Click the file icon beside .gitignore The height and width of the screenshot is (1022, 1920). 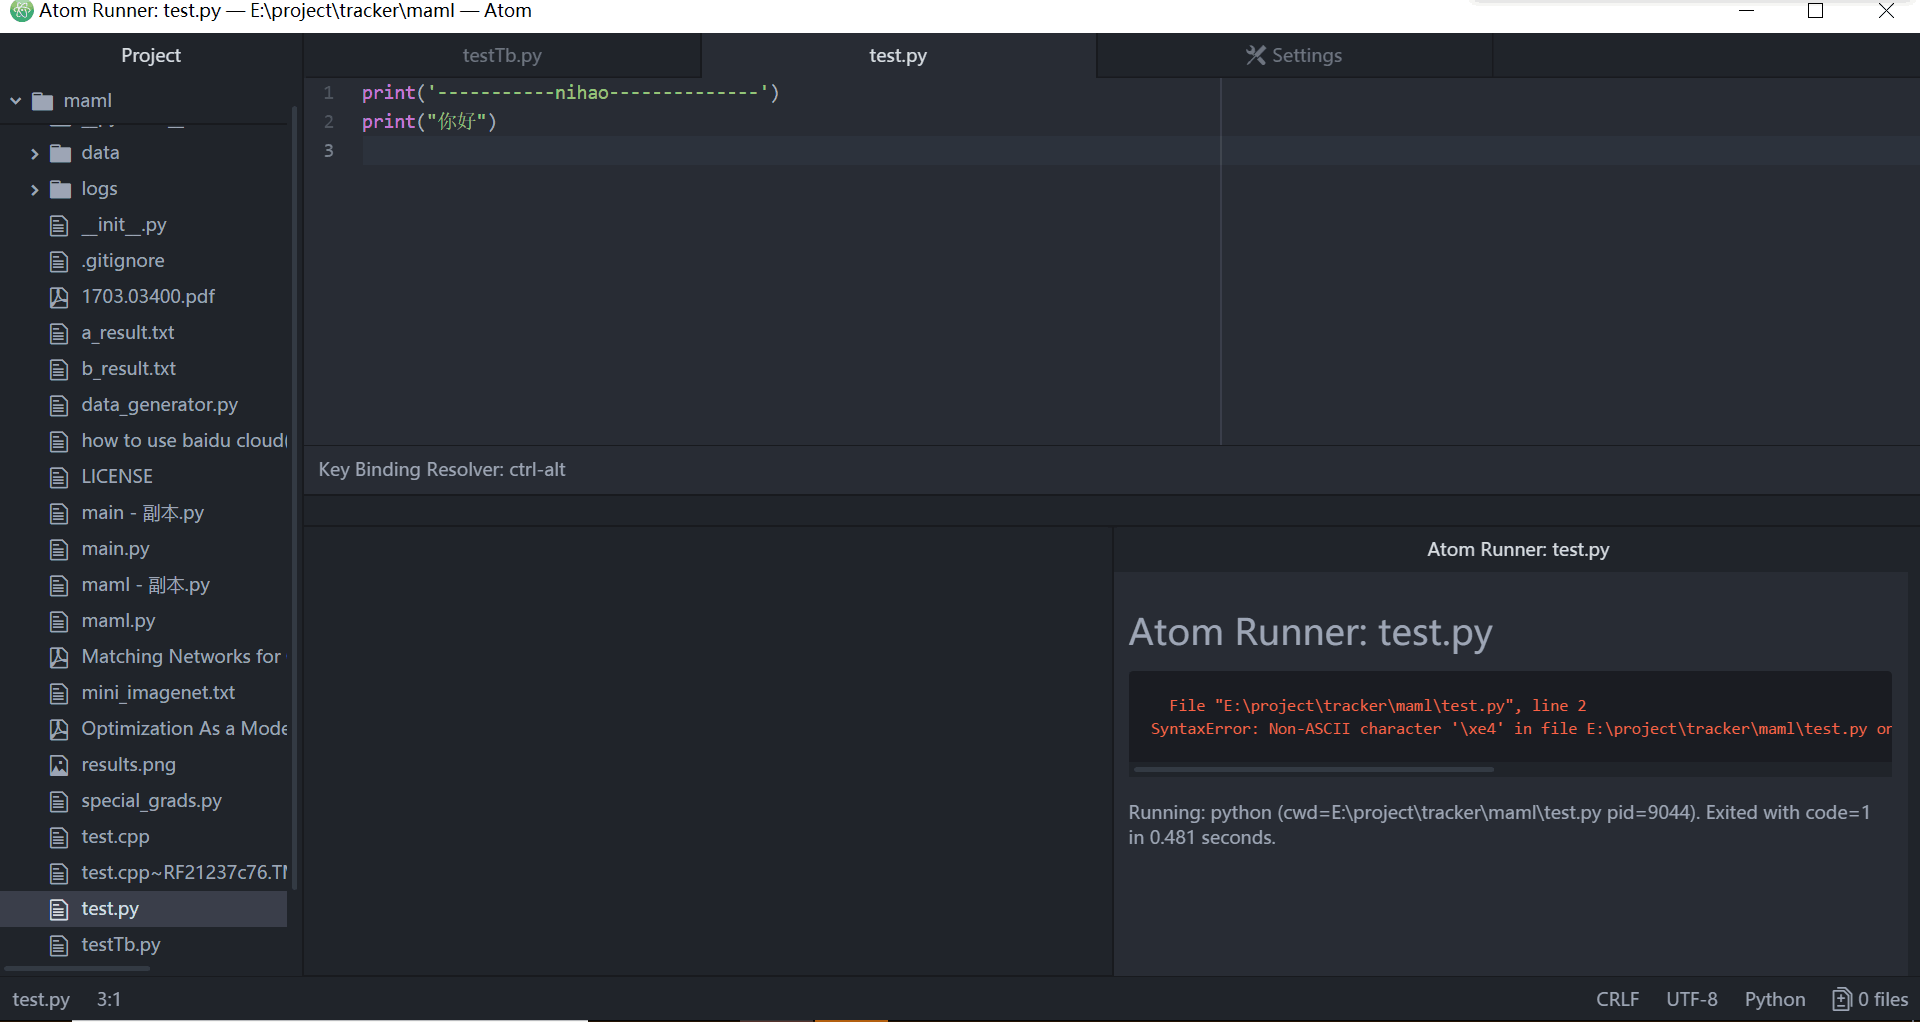59,261
